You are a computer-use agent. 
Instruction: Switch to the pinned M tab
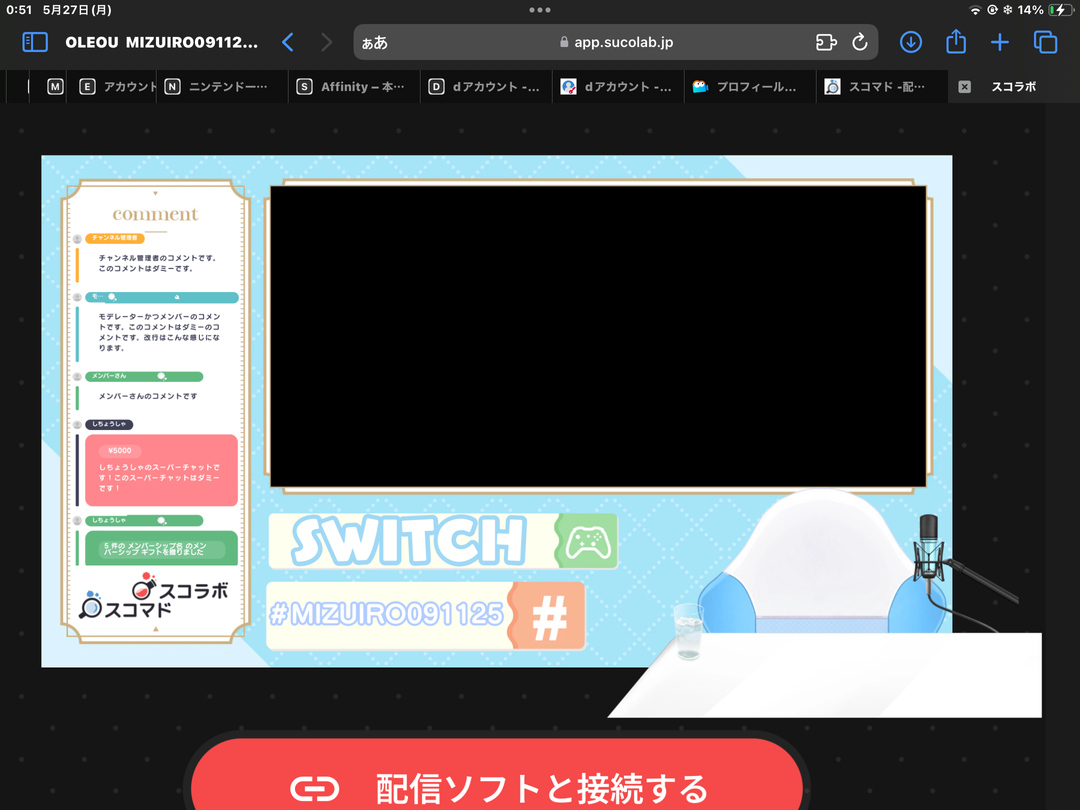[x=55, y=87]
